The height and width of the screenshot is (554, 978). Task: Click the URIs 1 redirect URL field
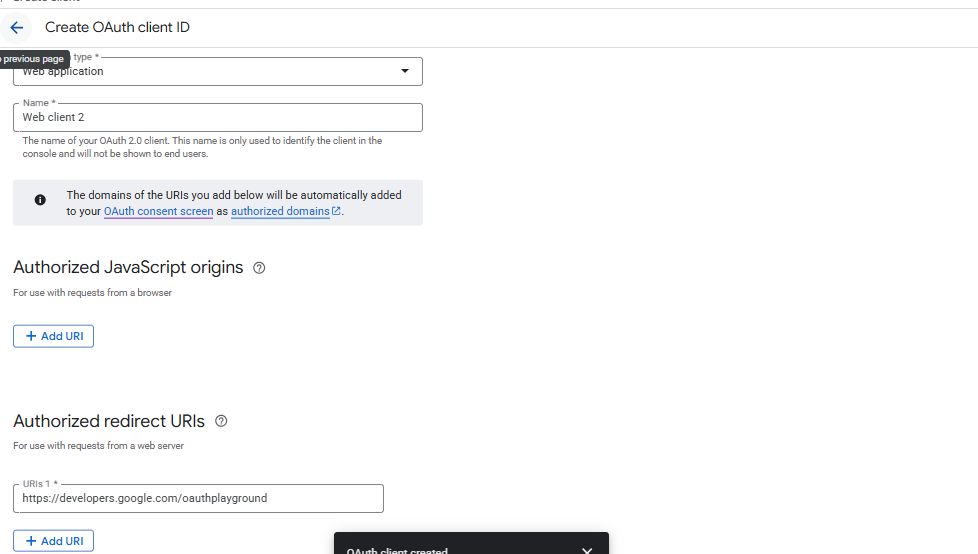198,498
